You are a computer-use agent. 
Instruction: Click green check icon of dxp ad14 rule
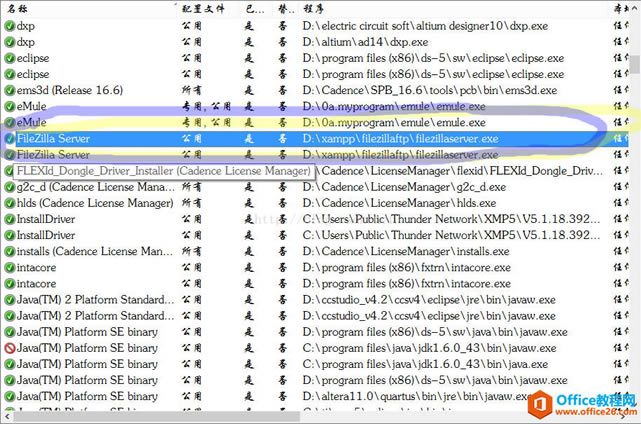[10, 42]
